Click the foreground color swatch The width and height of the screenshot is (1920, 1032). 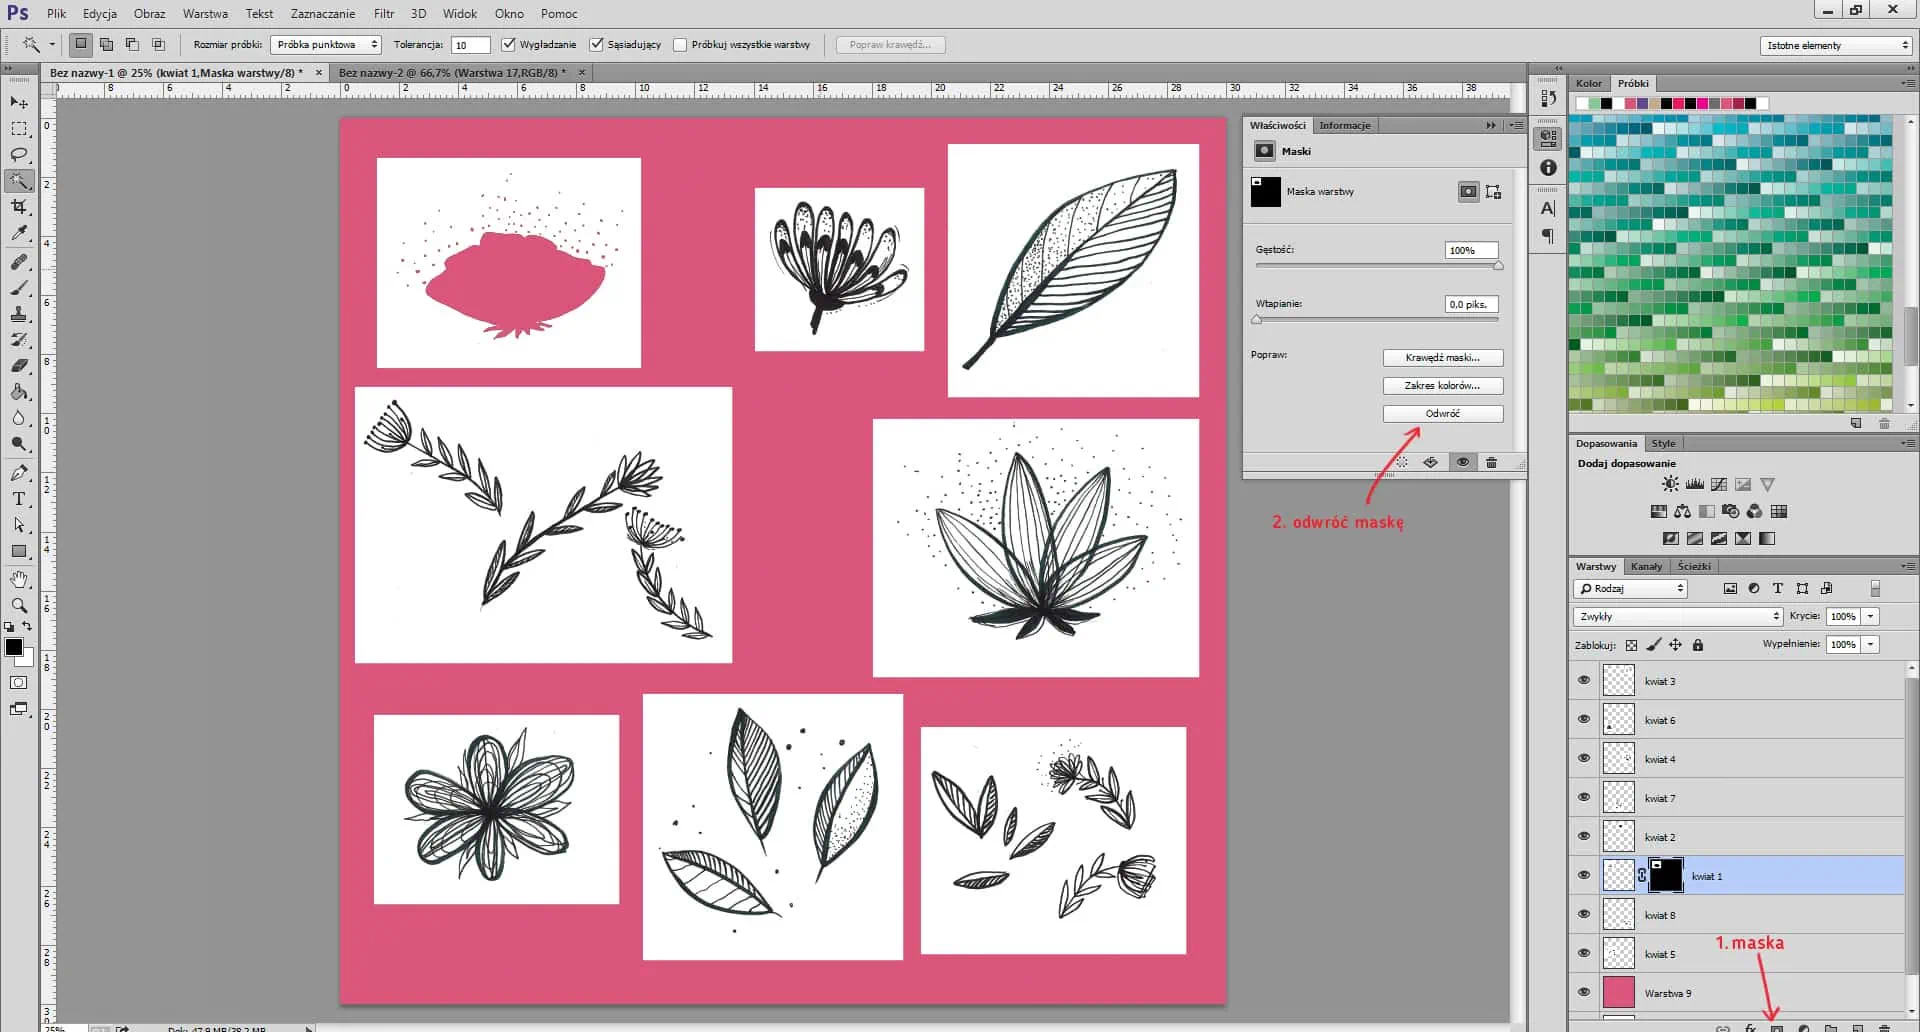(14, 648)
